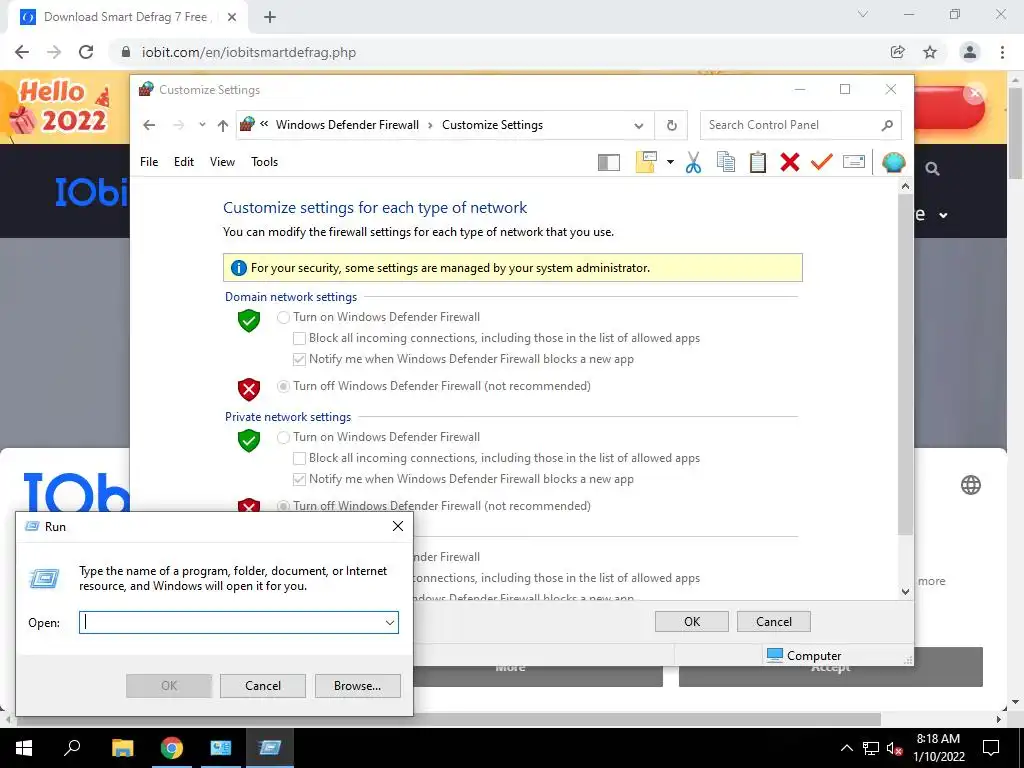This screenshot has height=768, width=1024.
Task: Click the Chrome reload page button
Action: click(x=86, y=52)
